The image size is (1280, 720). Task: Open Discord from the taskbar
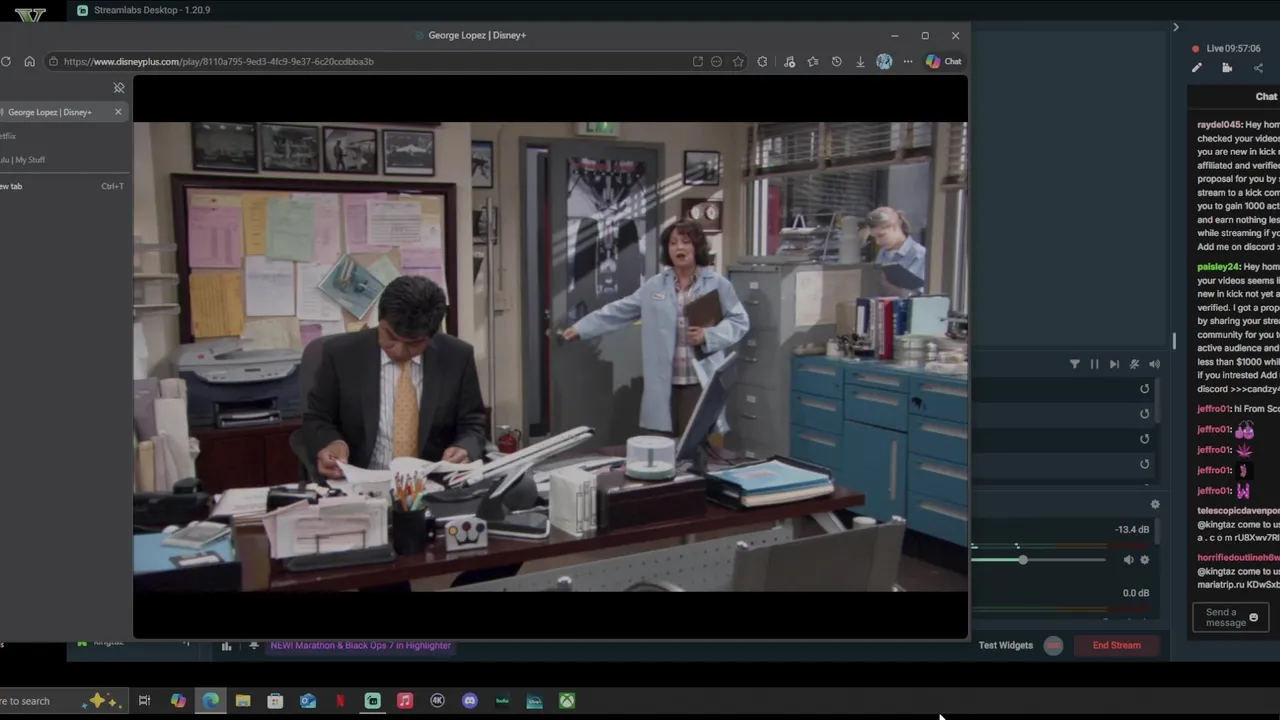coord(470,701)
